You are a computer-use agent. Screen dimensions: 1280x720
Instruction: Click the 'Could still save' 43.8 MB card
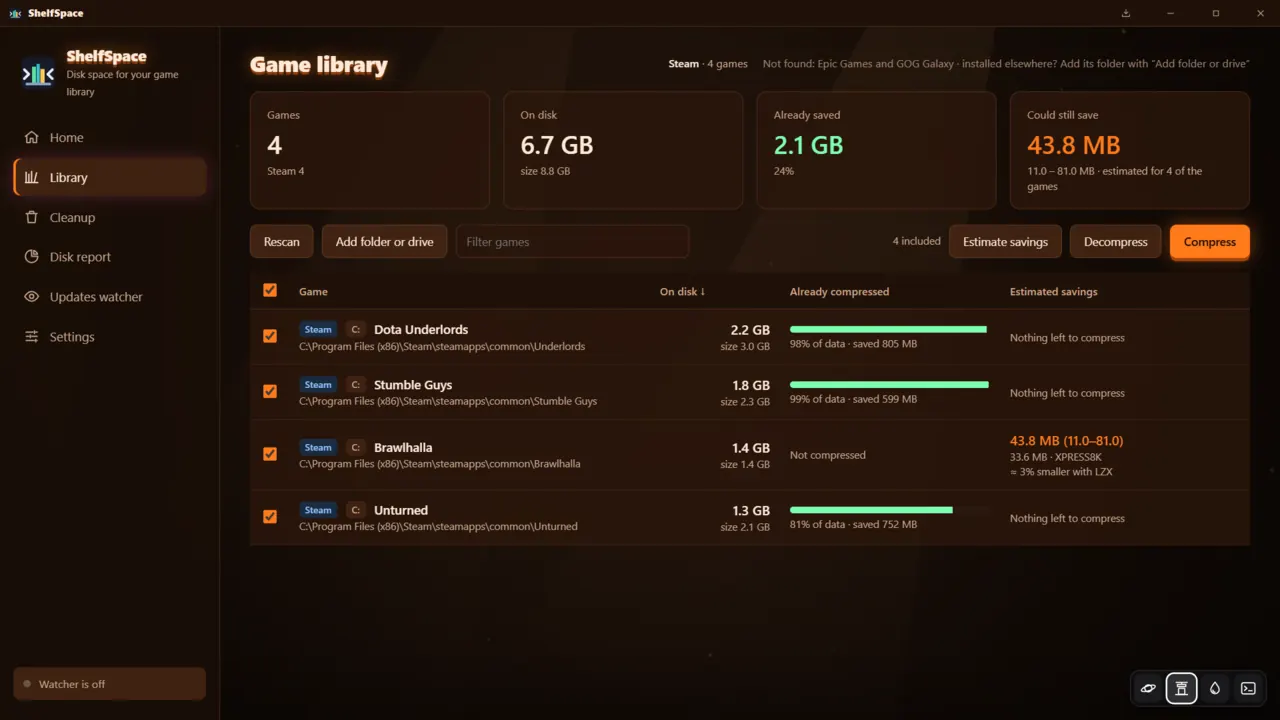(x=1130, y=150)
